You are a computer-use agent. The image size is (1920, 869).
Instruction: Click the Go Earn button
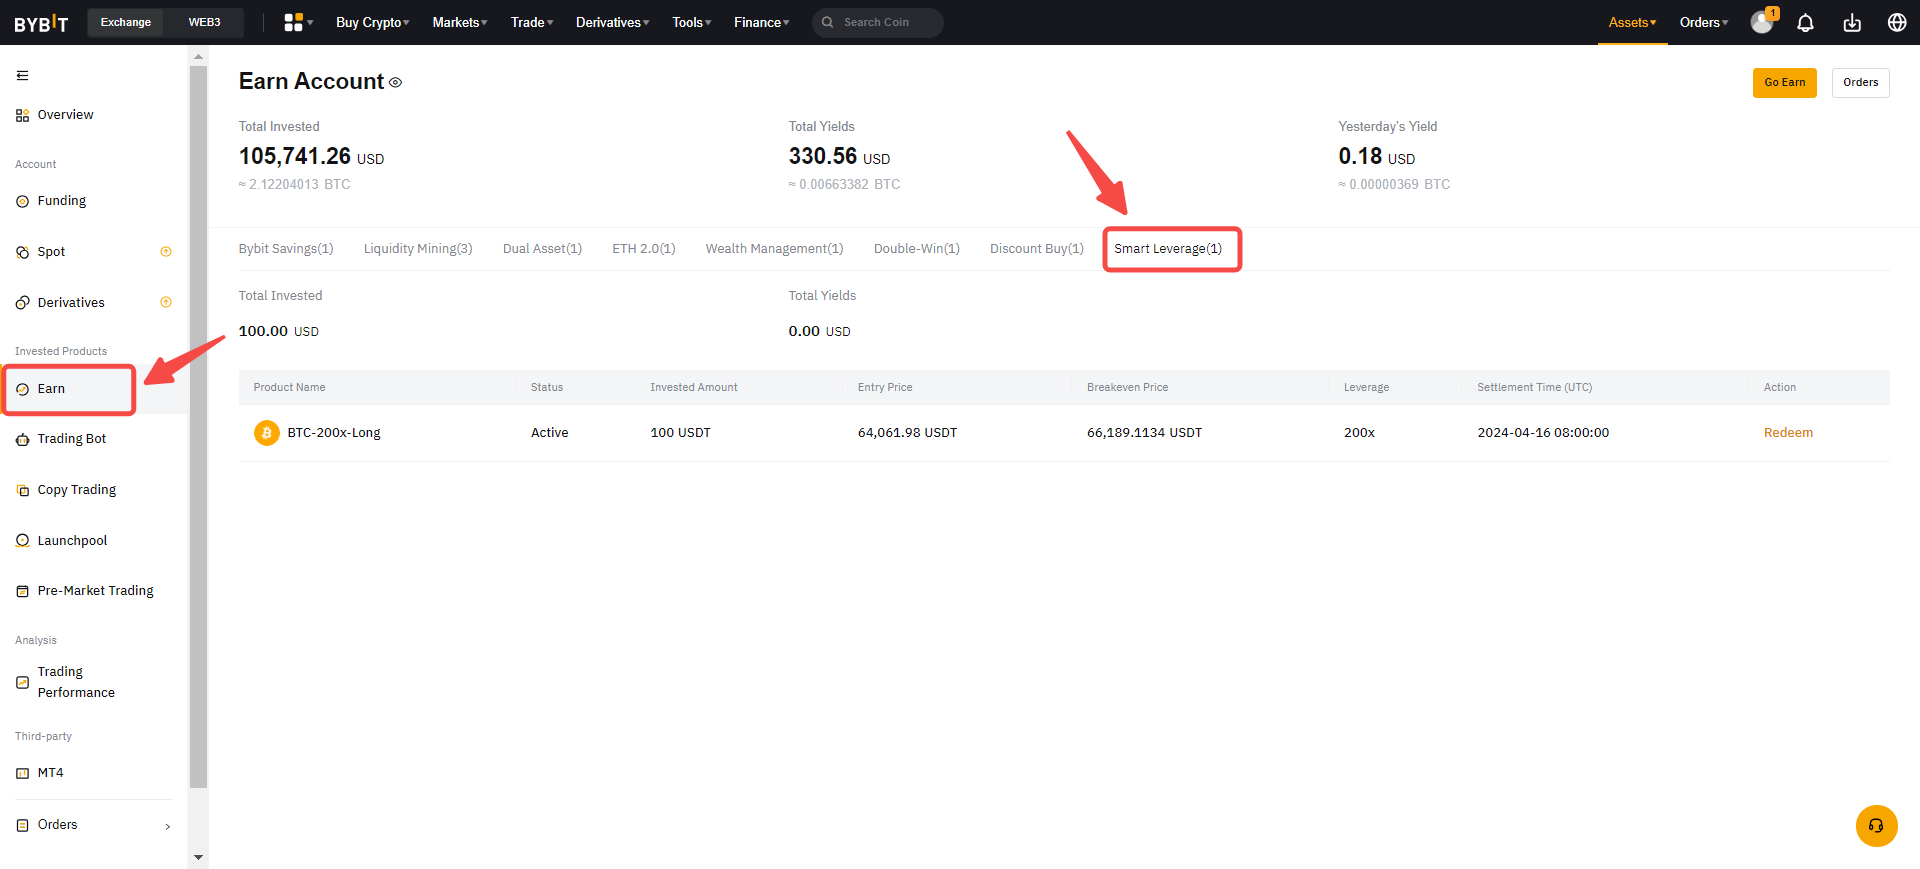(x=1784, y=82)
